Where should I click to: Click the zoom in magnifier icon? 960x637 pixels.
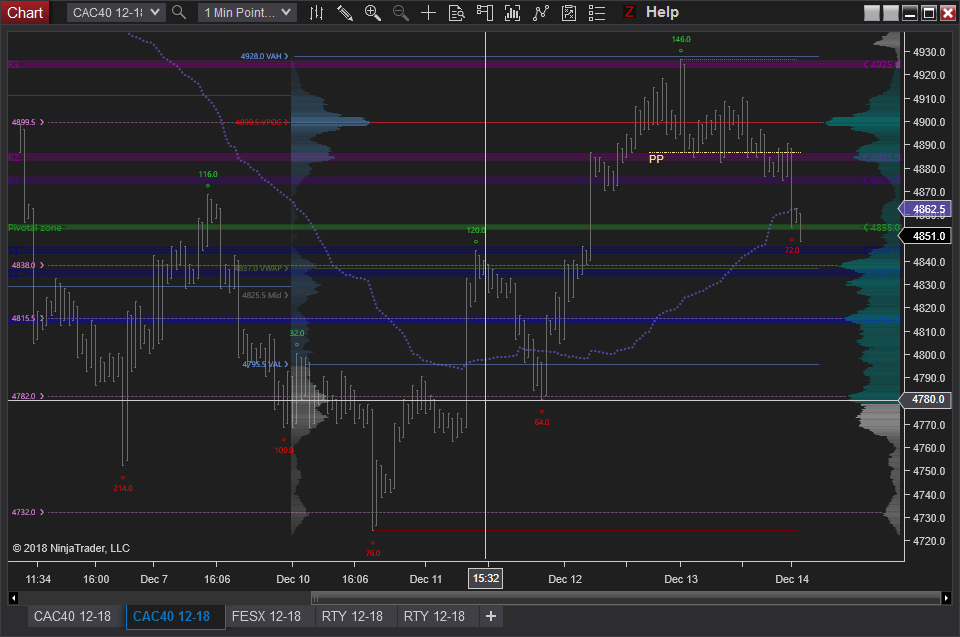tap(372, 12)
